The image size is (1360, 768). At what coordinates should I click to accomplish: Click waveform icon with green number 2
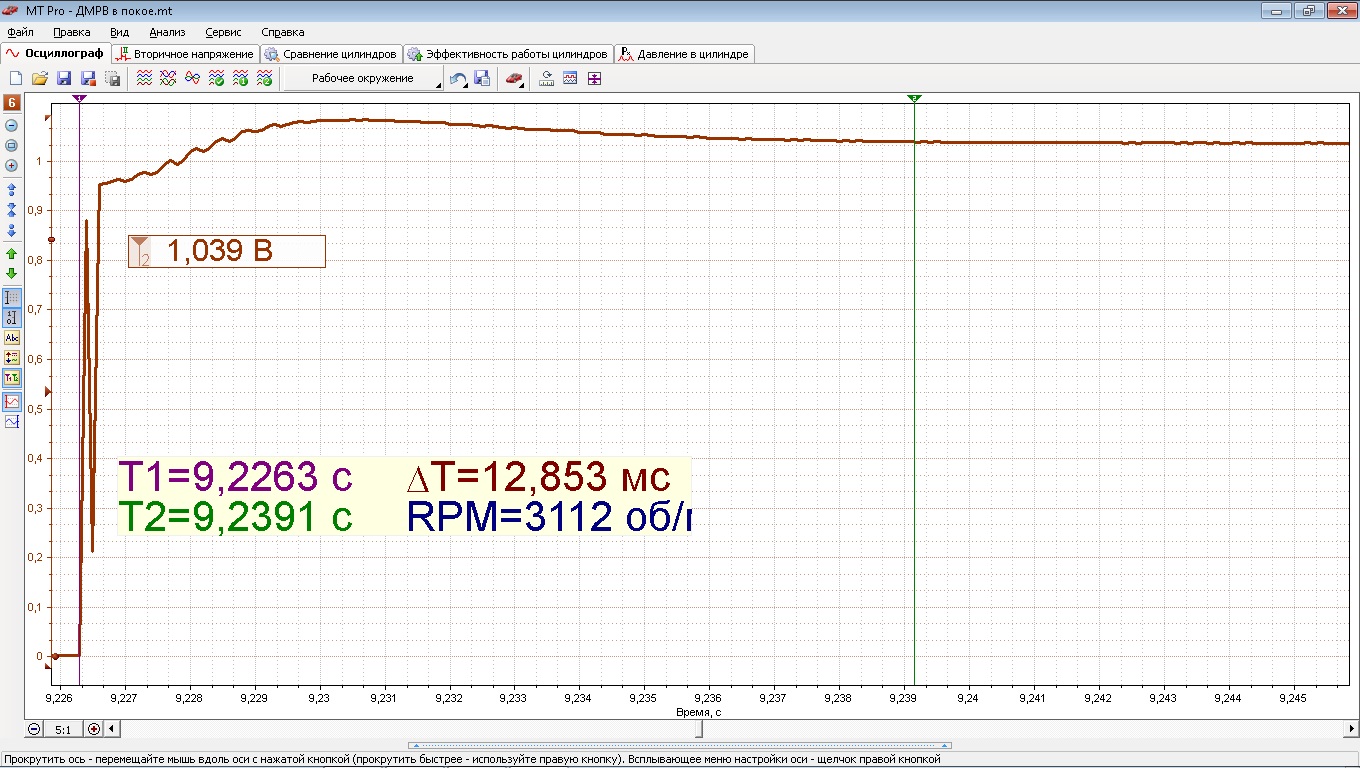click(264, 78)
